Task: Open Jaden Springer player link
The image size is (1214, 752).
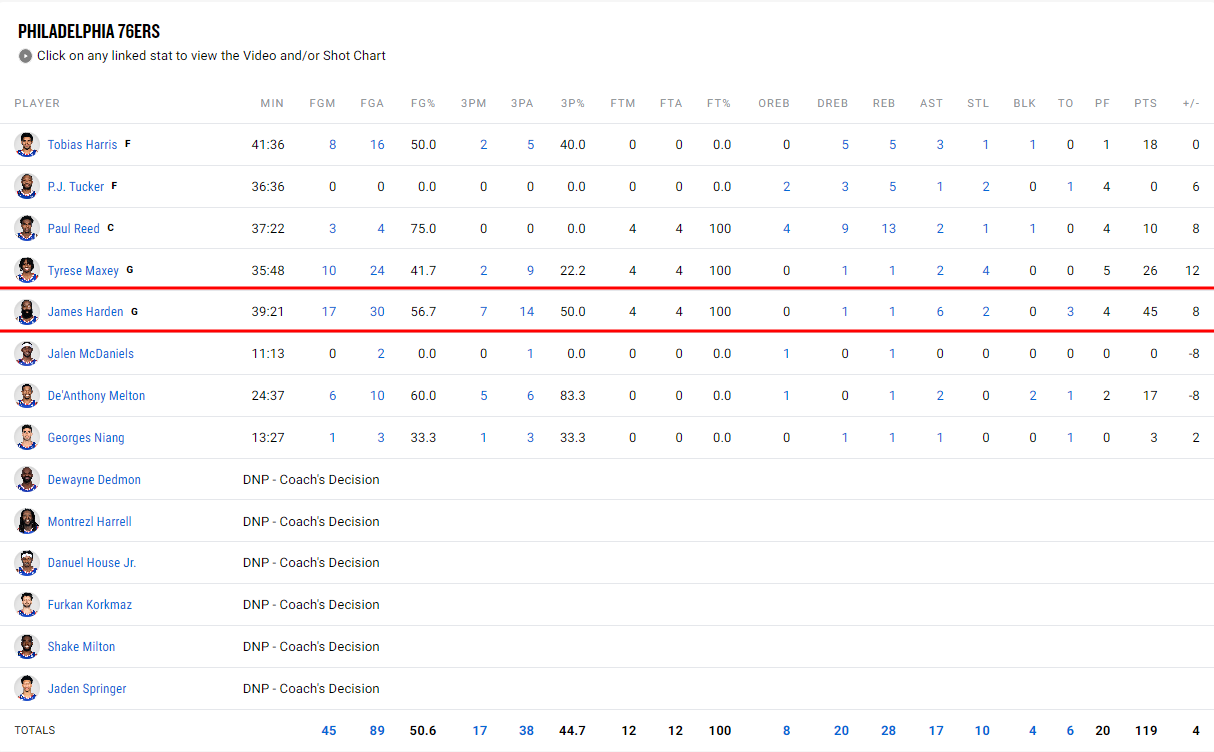Action: tap(87, 689)
